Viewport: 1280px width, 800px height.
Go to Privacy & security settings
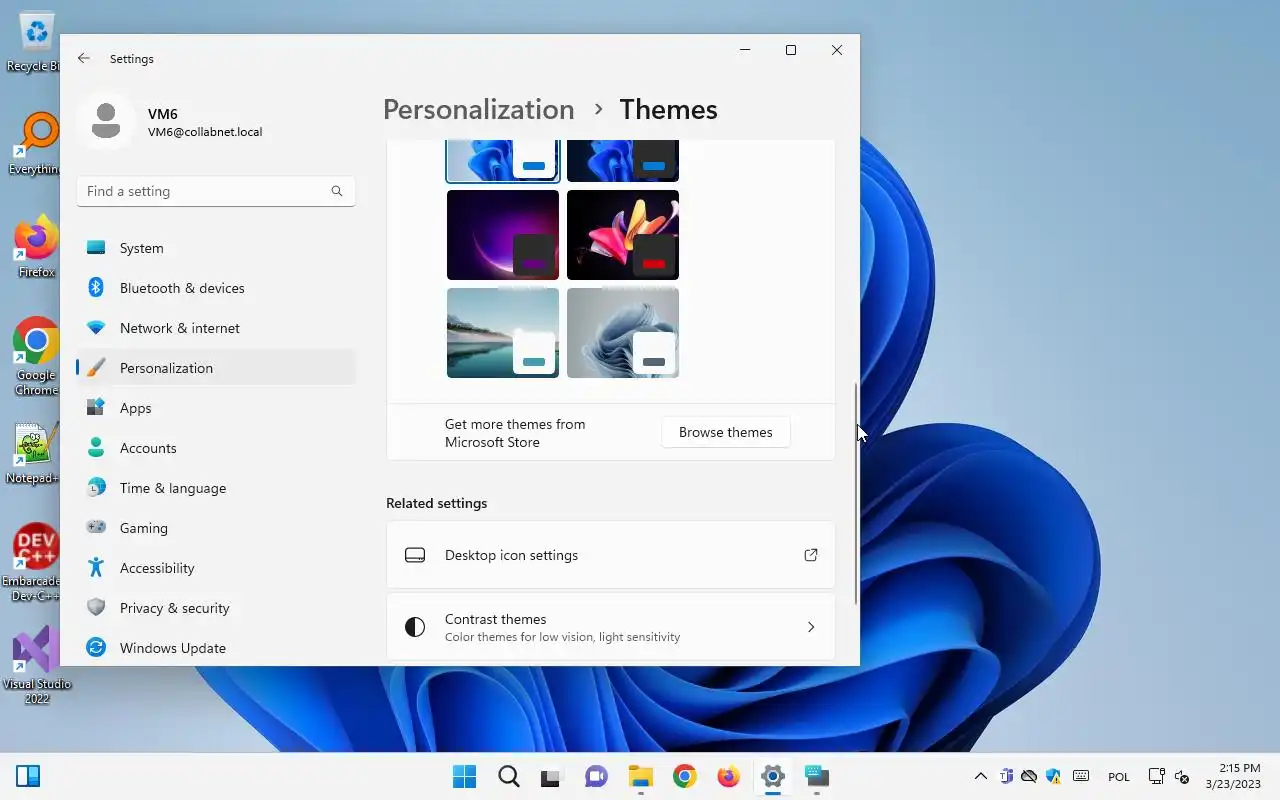coord(216,608)
